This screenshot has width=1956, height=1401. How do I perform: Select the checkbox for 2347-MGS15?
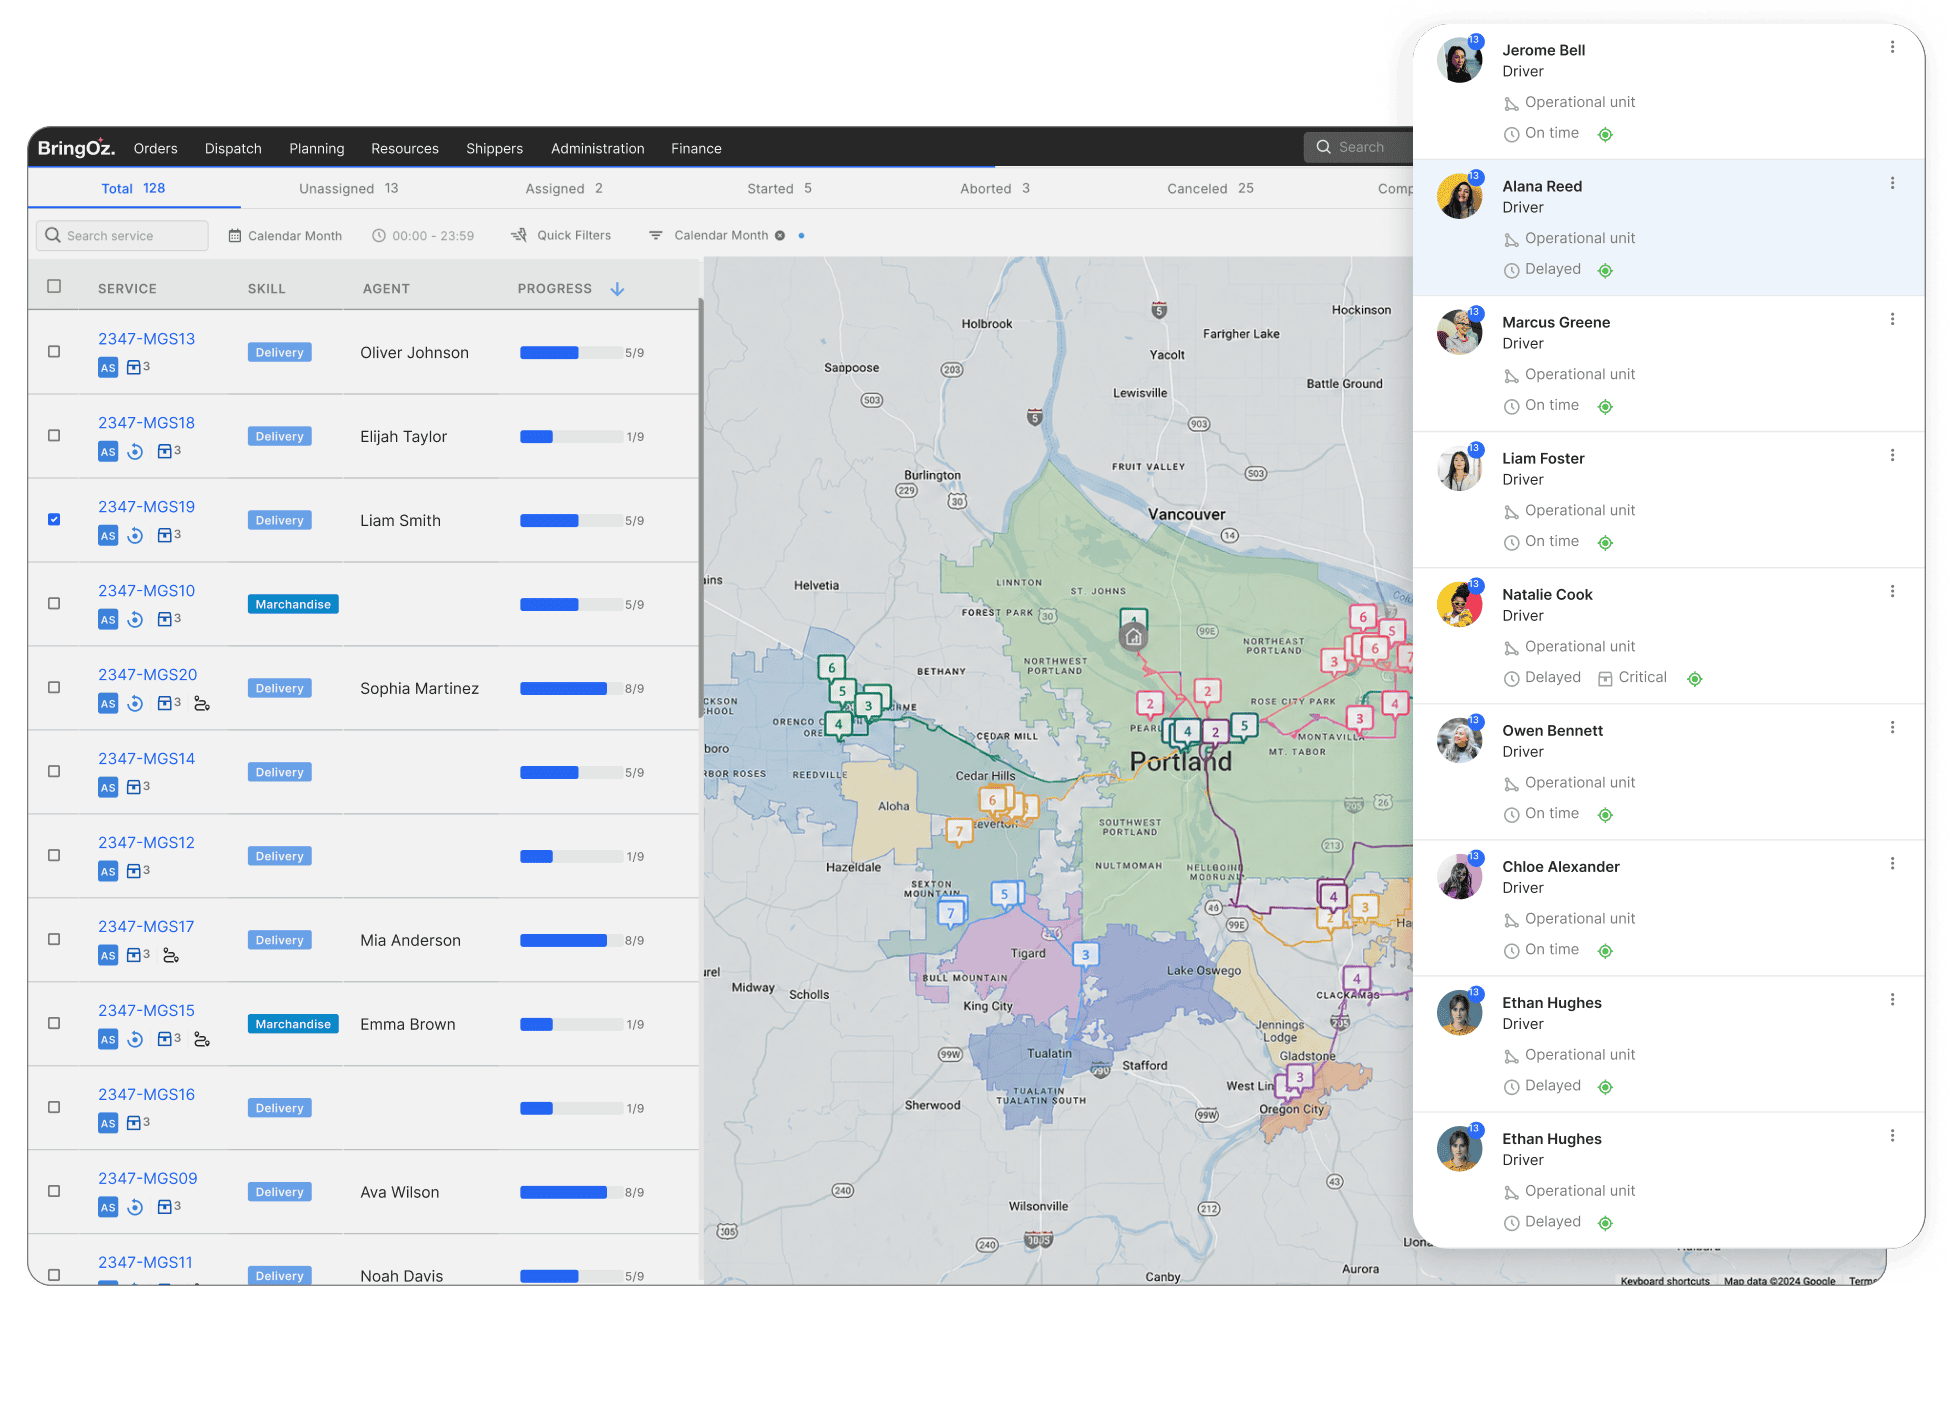[x=54, y=1023]
